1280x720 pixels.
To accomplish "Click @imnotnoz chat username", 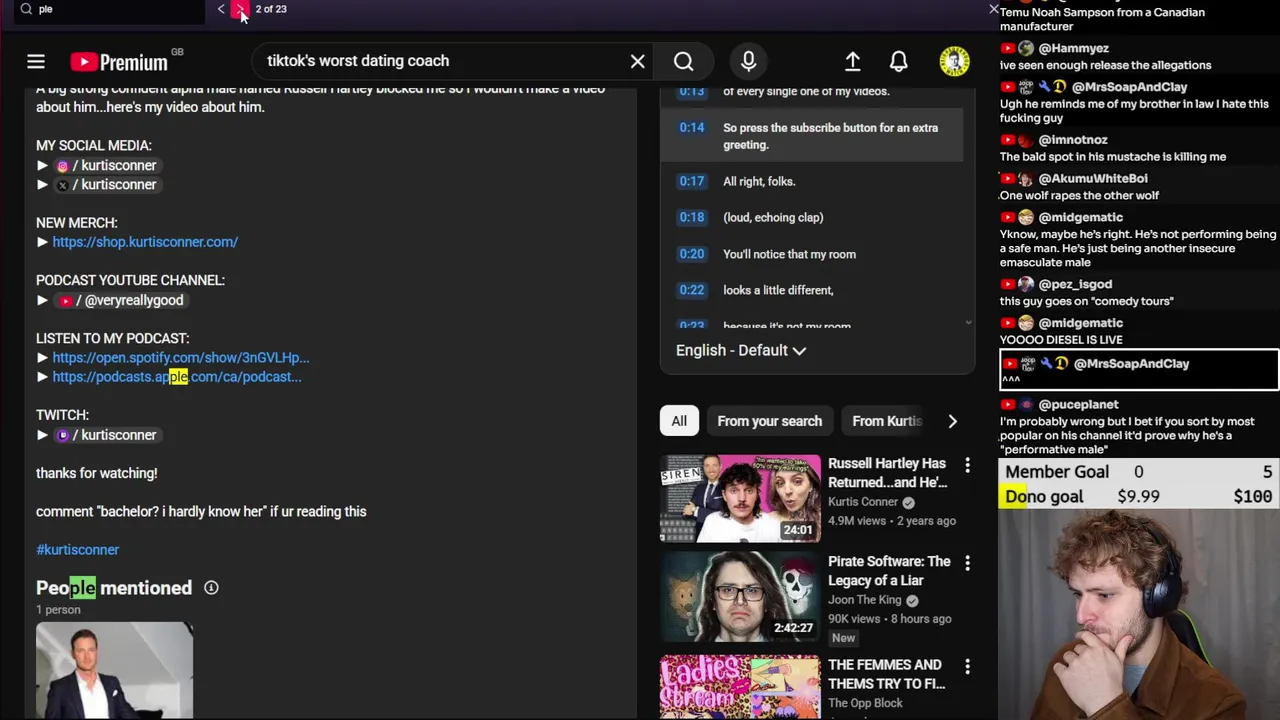I will 1073,140.
